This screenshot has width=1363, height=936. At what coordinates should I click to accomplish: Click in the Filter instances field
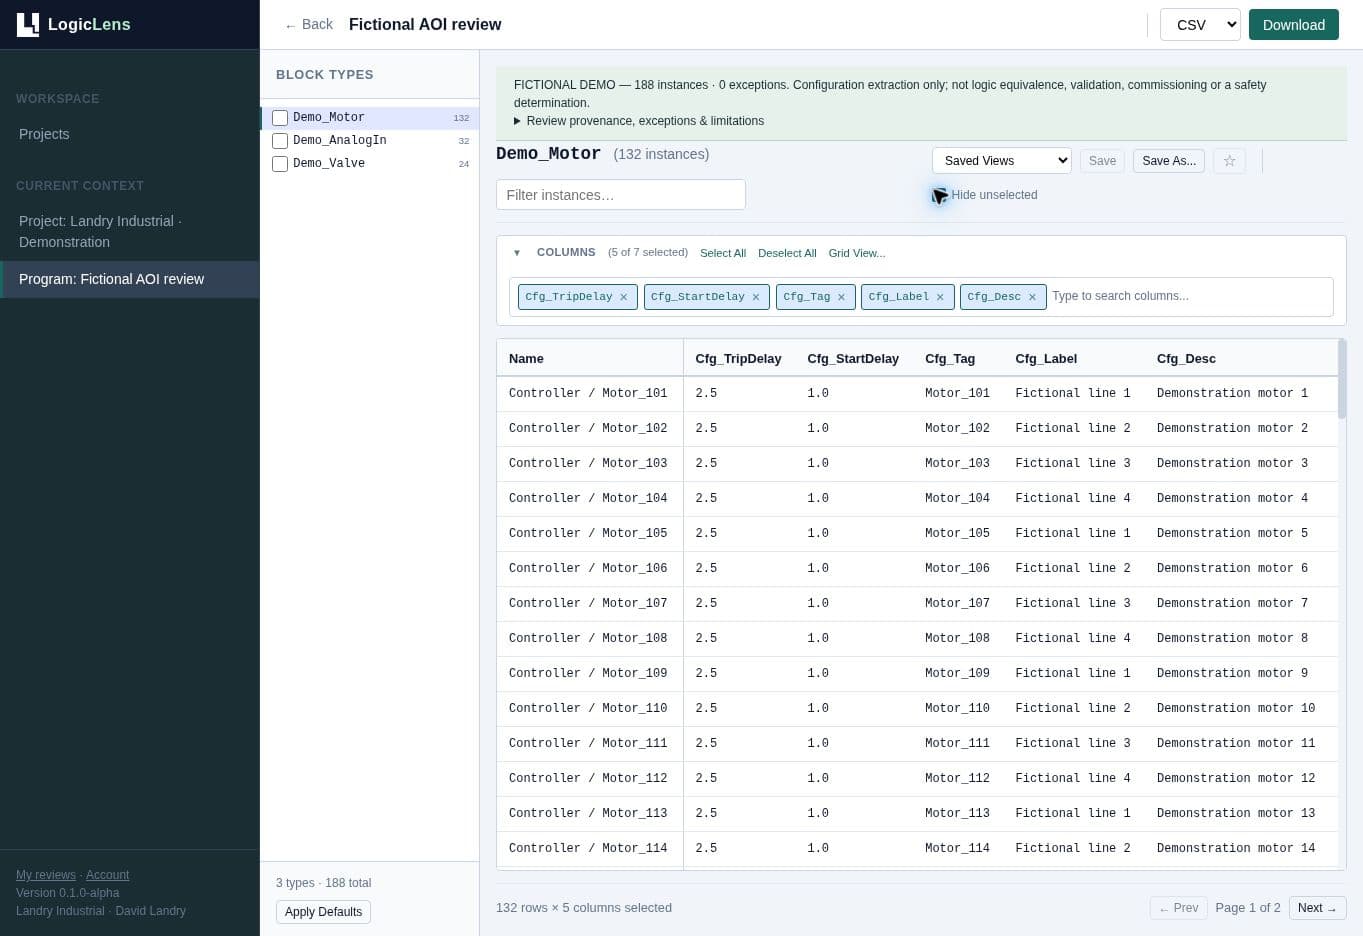pyautogui.click(x=621, y=195)
